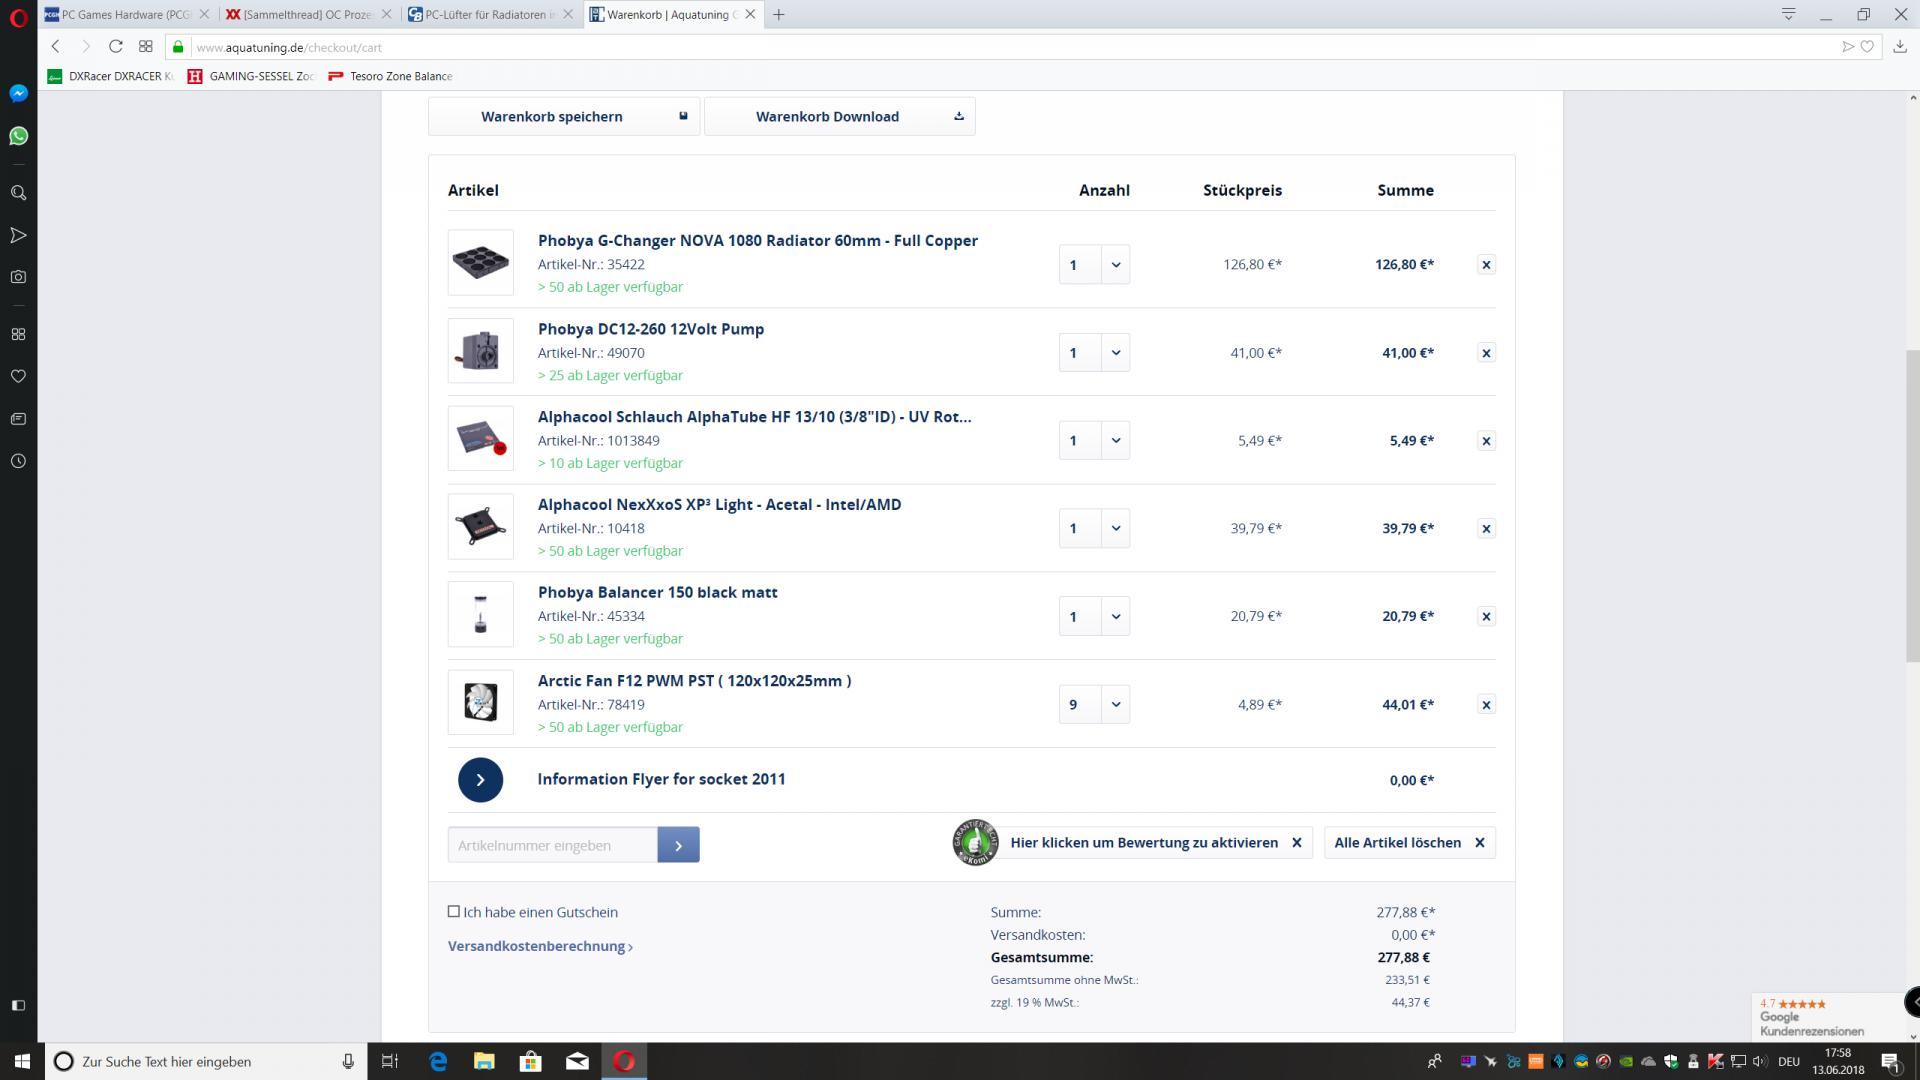Click Warenkorb Download button
Image resolution: width=1920 pixels, height=1080 pixels.
840,116
